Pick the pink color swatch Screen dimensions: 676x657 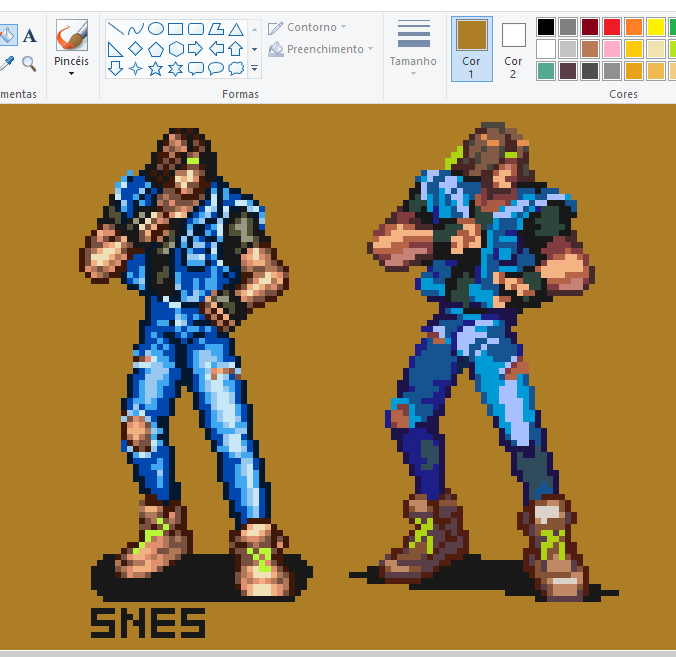pos(612,49)
